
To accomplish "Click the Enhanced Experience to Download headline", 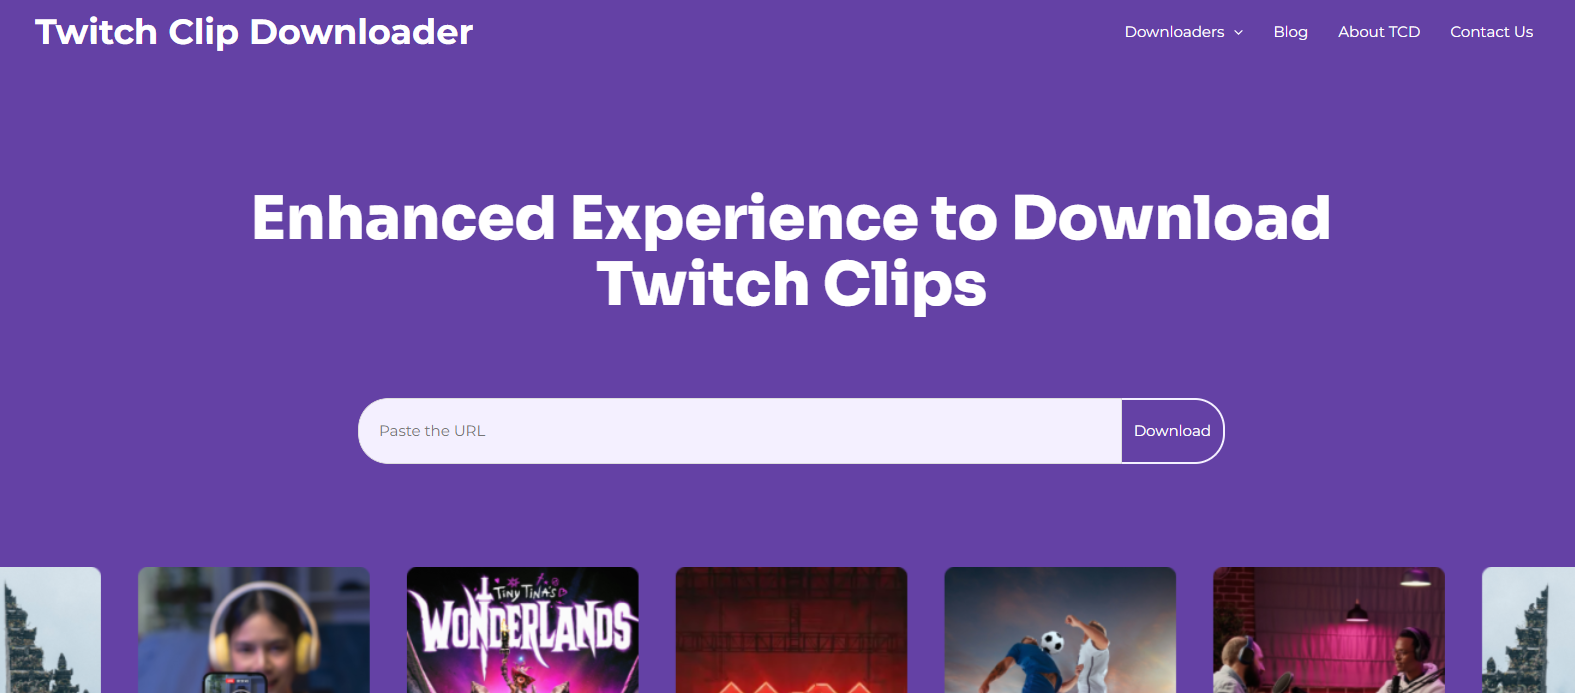I will point(791,218).
